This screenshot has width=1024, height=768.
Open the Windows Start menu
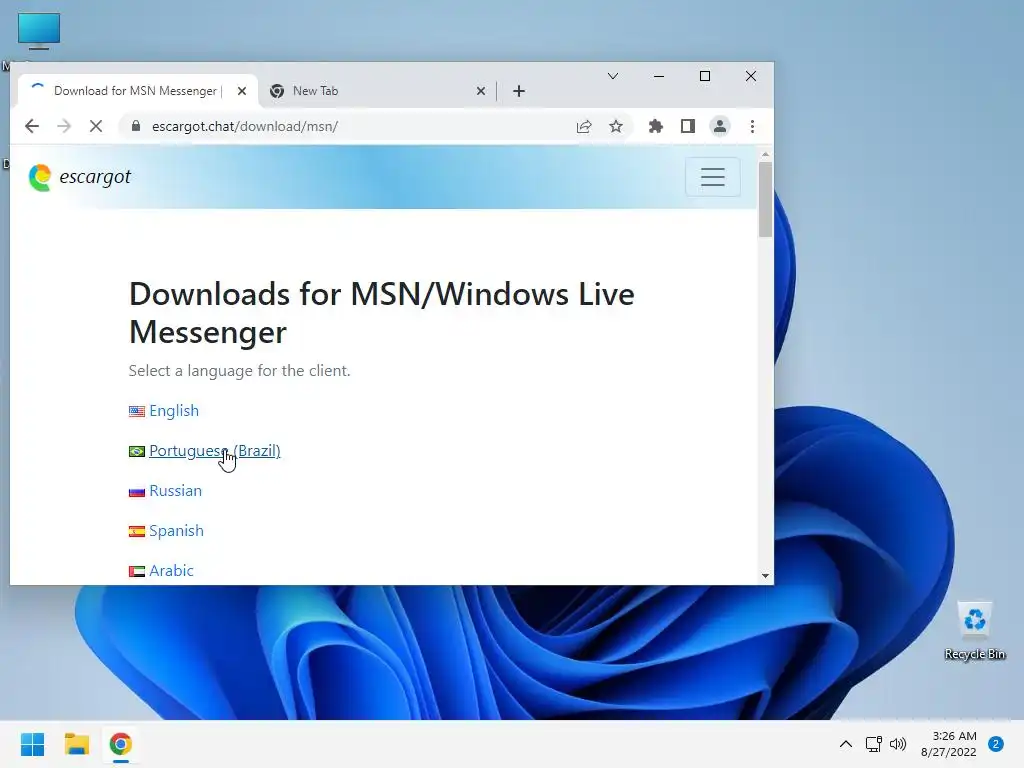33,744
